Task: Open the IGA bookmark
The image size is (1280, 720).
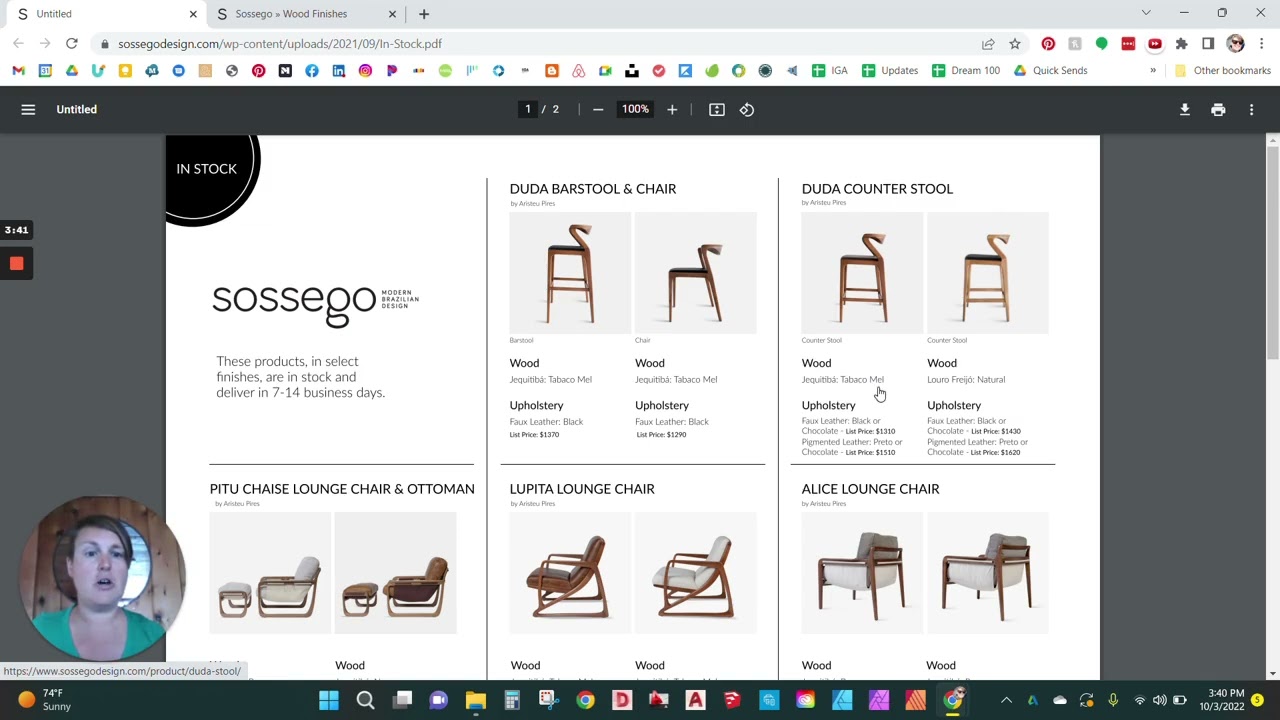Action: 829,70
